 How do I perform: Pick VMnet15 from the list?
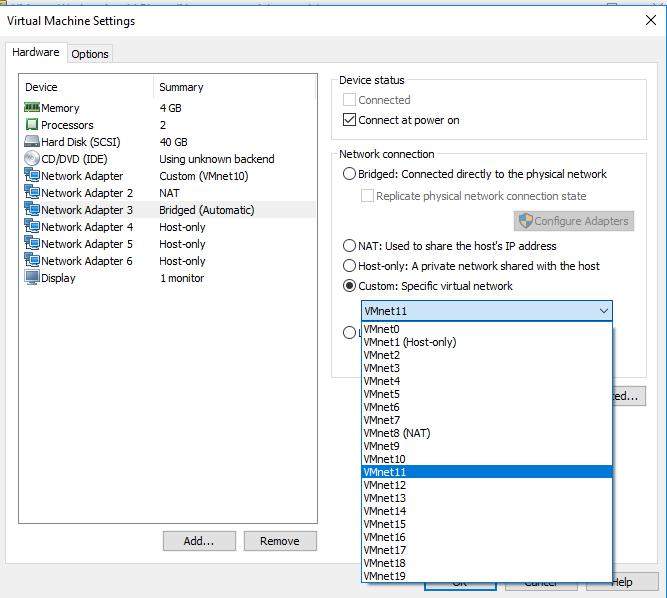pyautogui.click(x=487, y=524)
